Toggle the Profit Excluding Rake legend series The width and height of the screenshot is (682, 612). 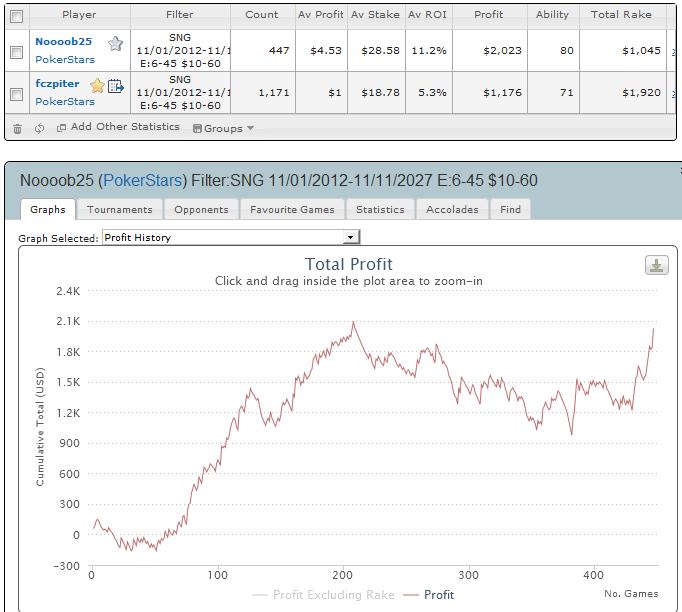[323, 595]
